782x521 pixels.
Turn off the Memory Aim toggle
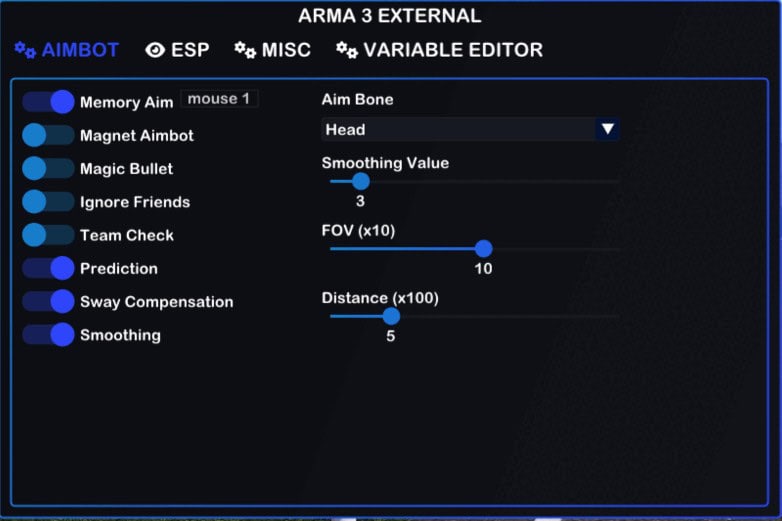coord(48,102)
